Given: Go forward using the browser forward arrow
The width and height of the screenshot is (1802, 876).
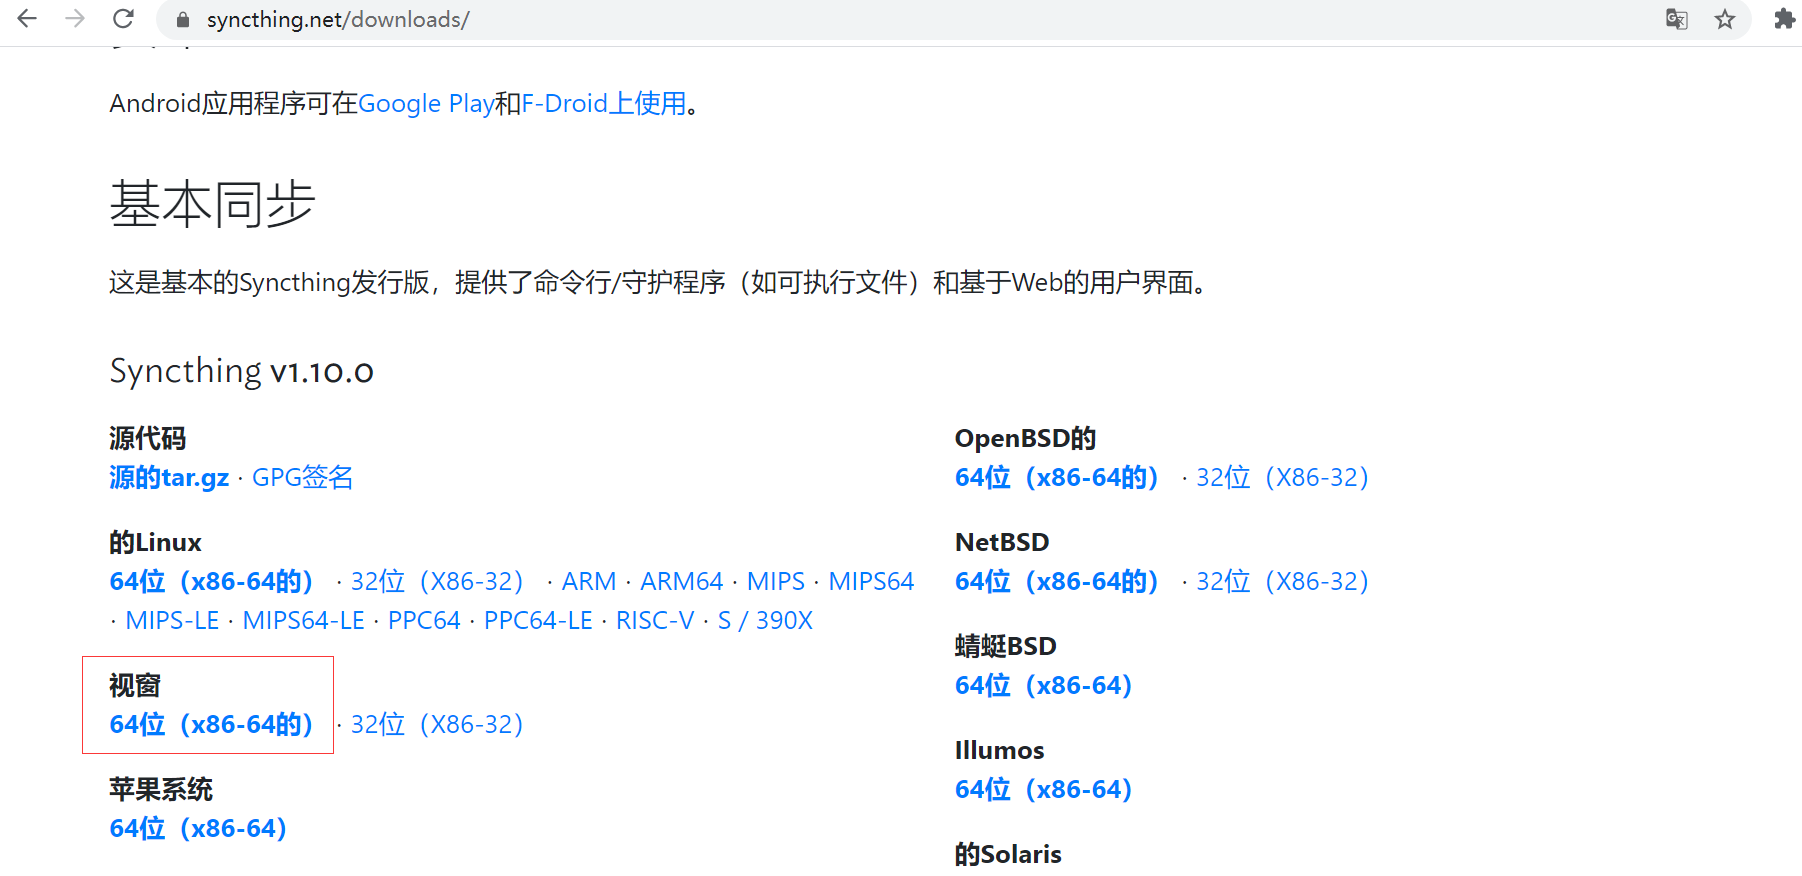Looking at the screenshot, I should click(x=75, y=19).
